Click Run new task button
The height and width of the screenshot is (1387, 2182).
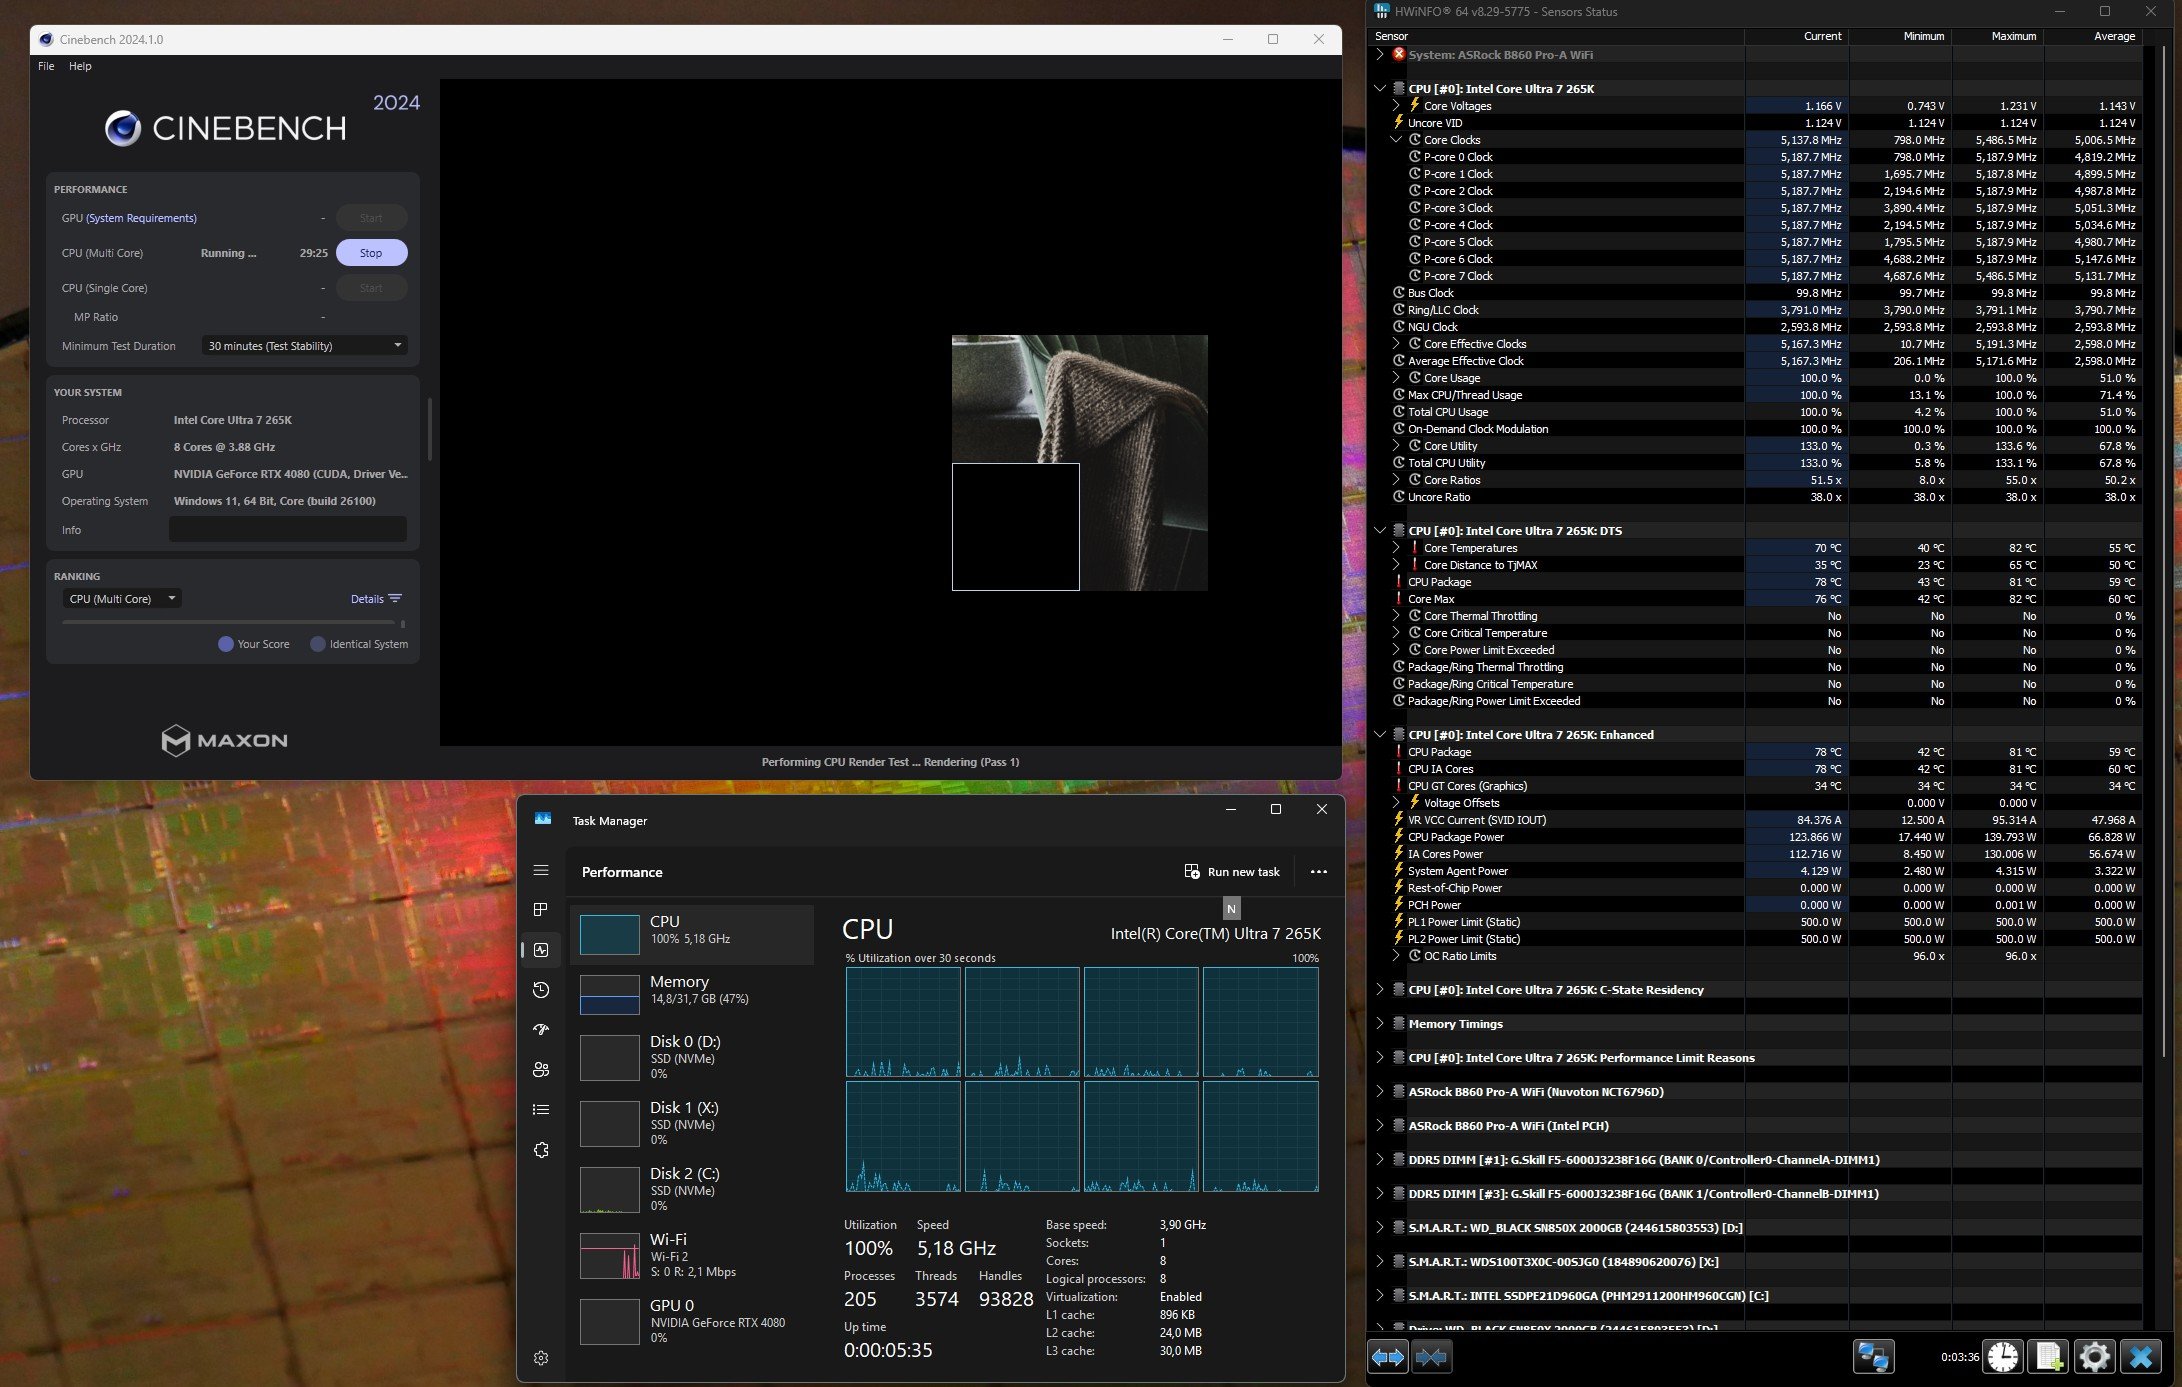(1232, 872)
